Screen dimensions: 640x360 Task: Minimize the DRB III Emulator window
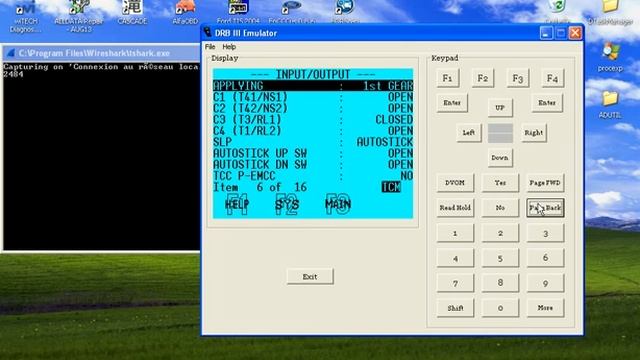[546, 33]
